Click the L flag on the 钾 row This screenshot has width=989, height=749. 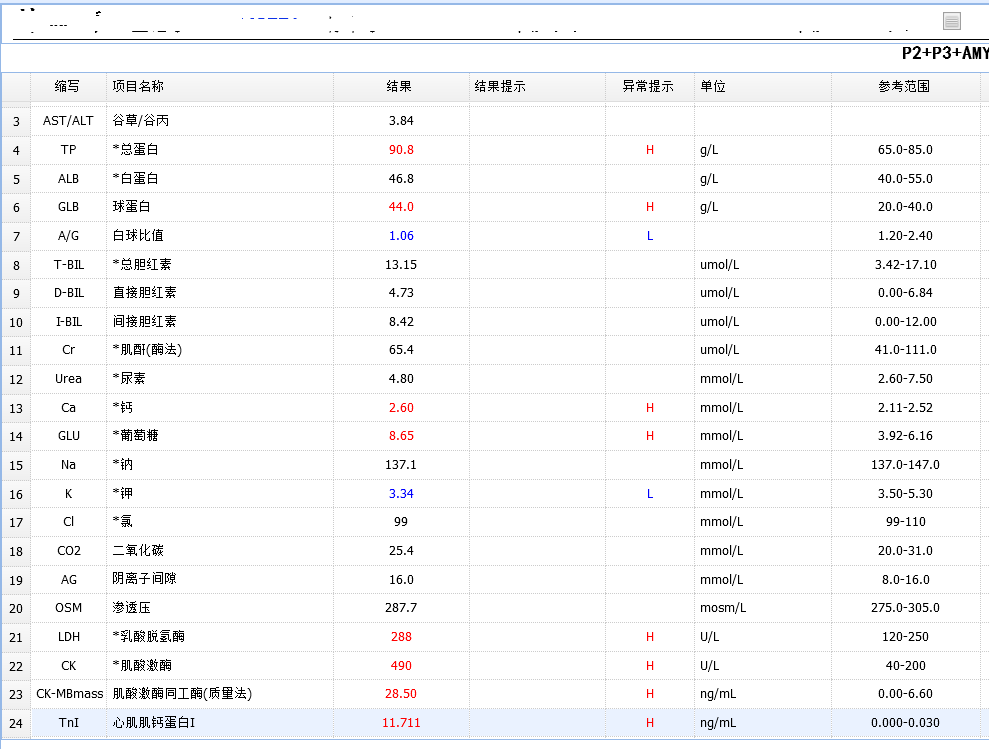point(649,493)
